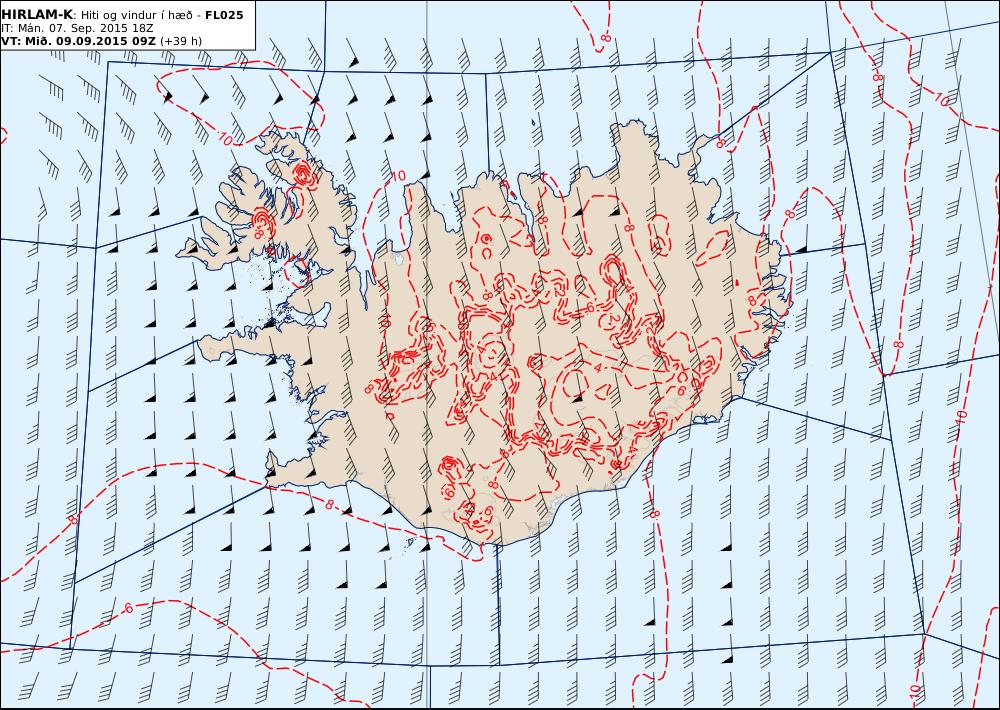Click the 6 isotherm label over the sea
This screenshot has width=1000, height=710.
click(x=129, y=608)
